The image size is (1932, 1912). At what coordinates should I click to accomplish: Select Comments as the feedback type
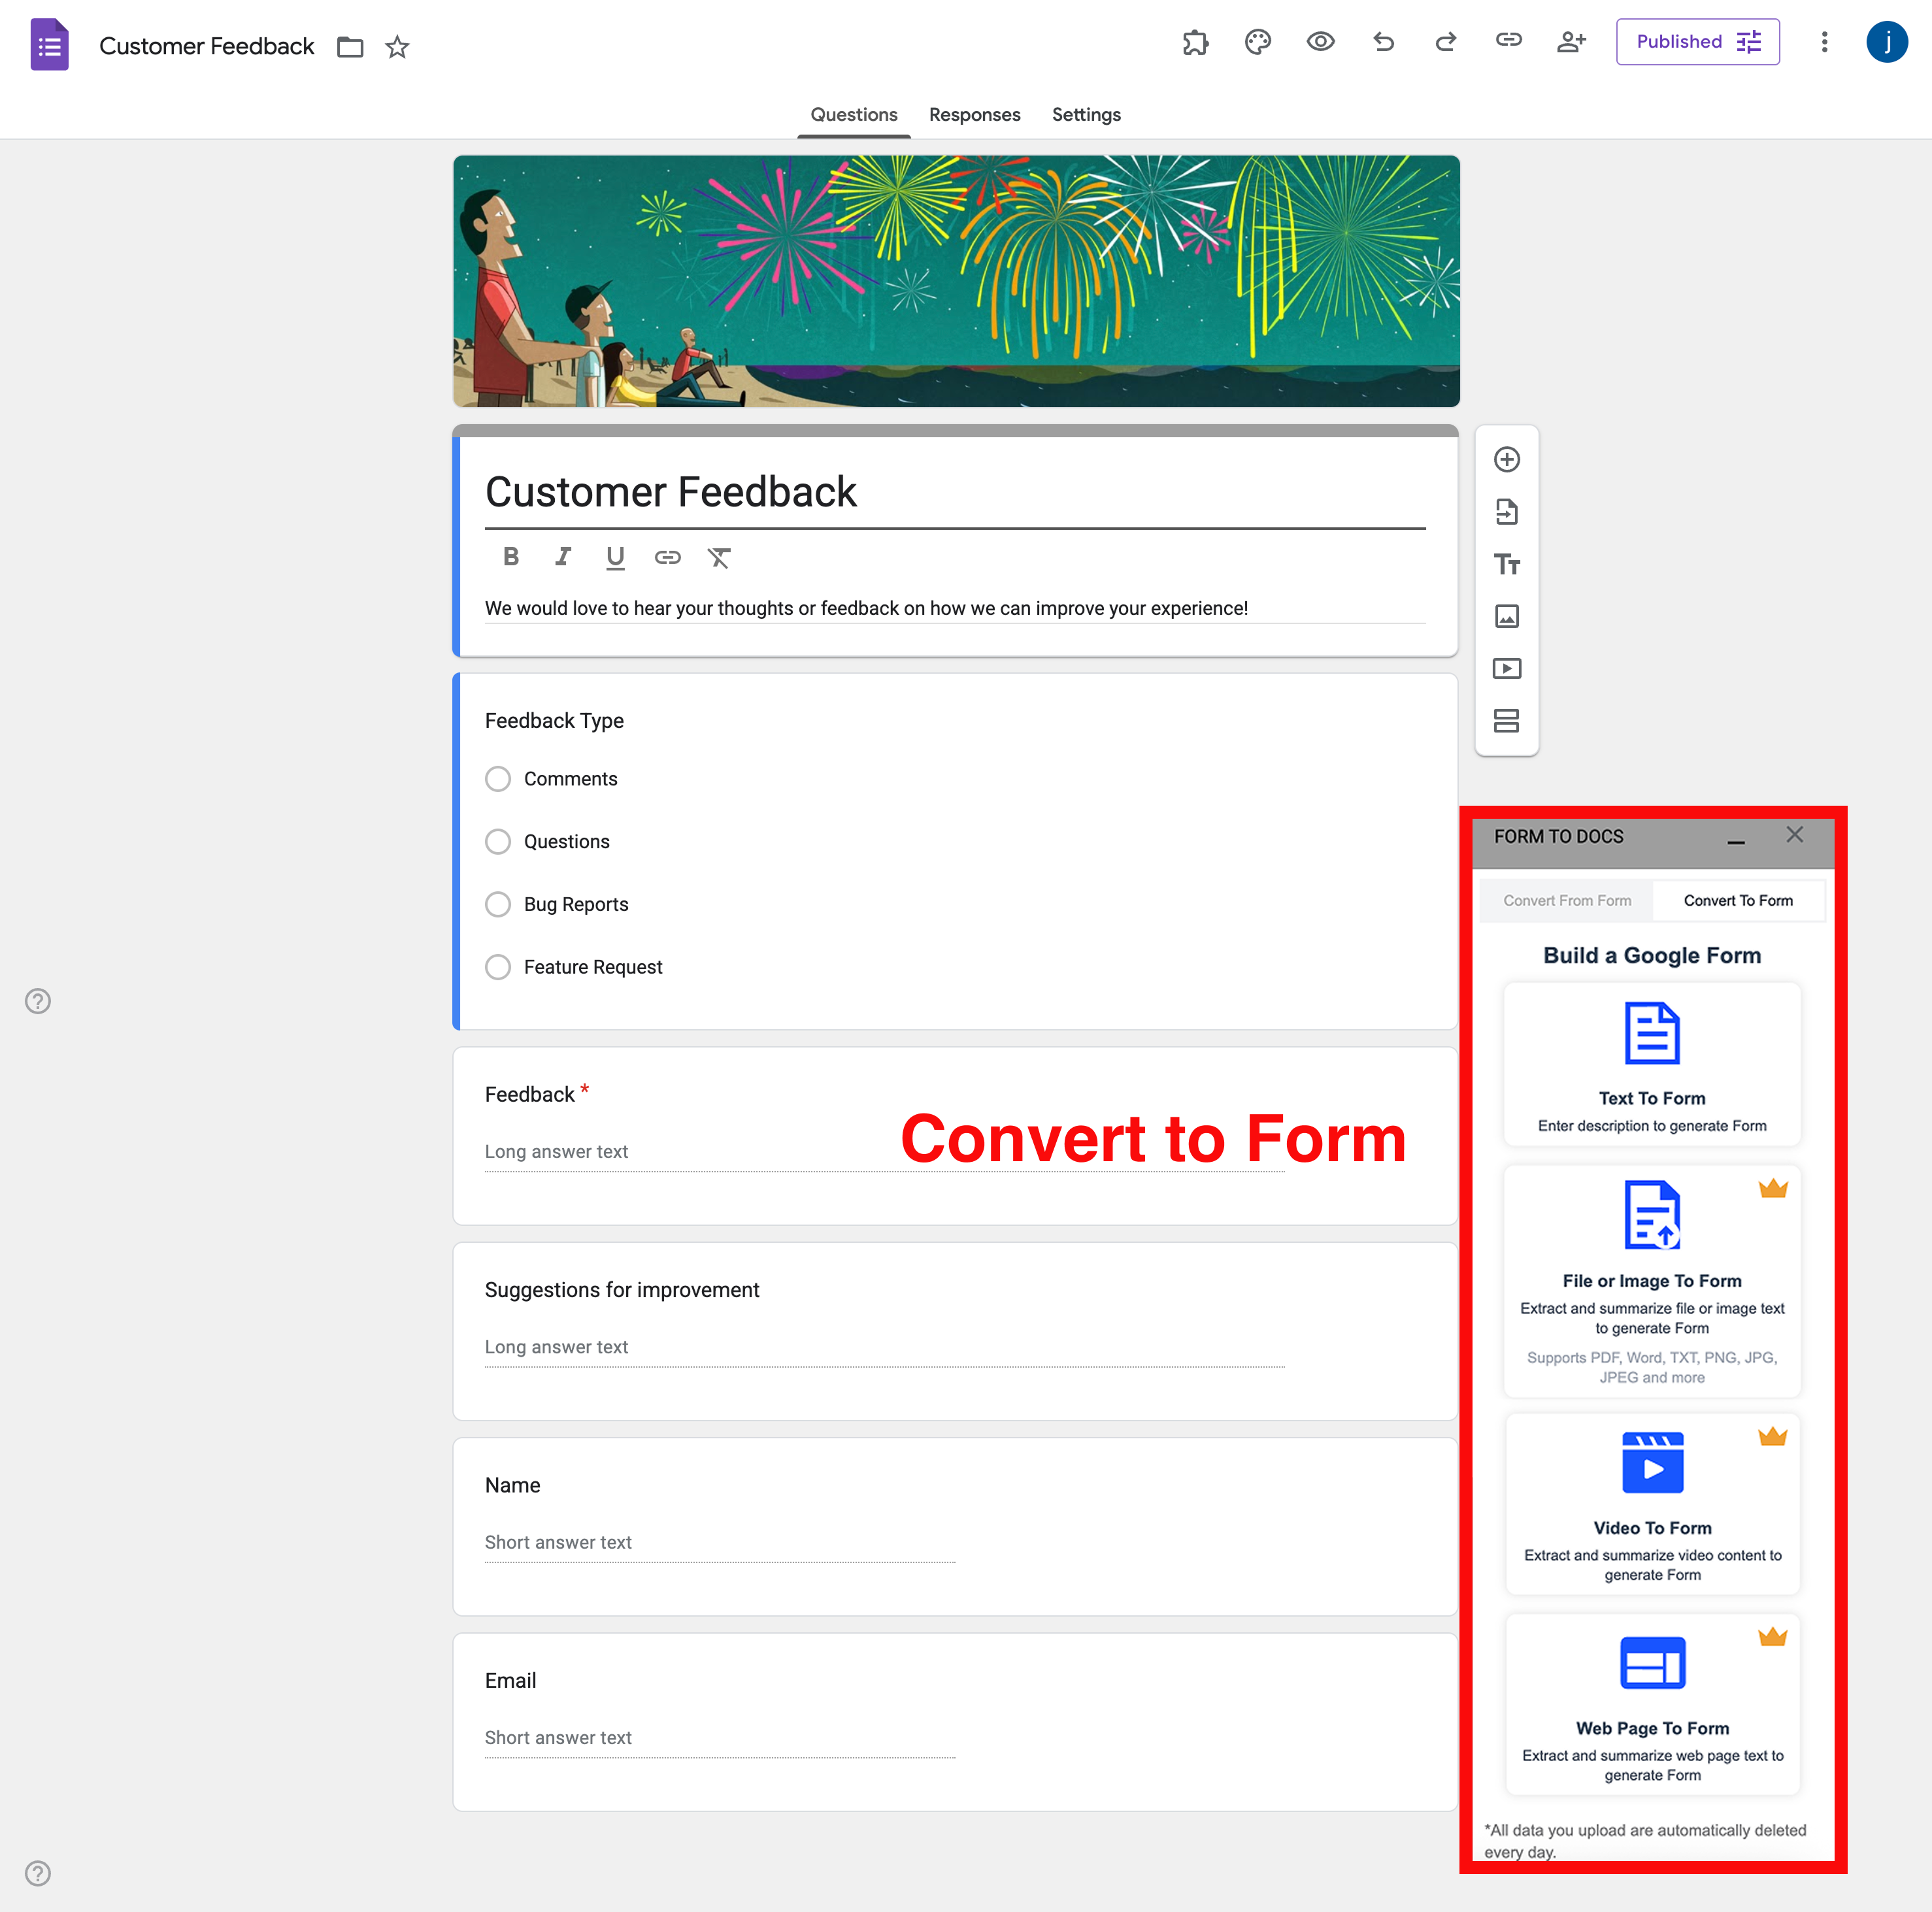pos(498,778)
